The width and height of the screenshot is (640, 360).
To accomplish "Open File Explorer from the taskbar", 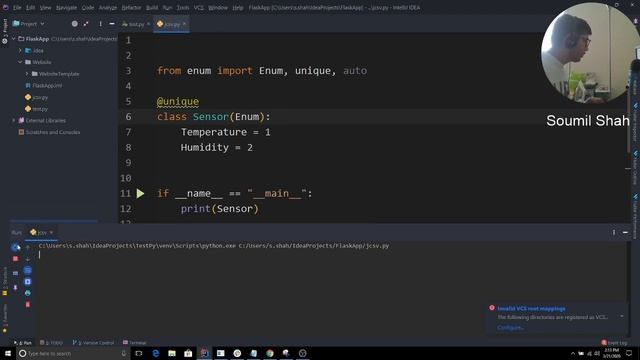I will coord(172,353).
